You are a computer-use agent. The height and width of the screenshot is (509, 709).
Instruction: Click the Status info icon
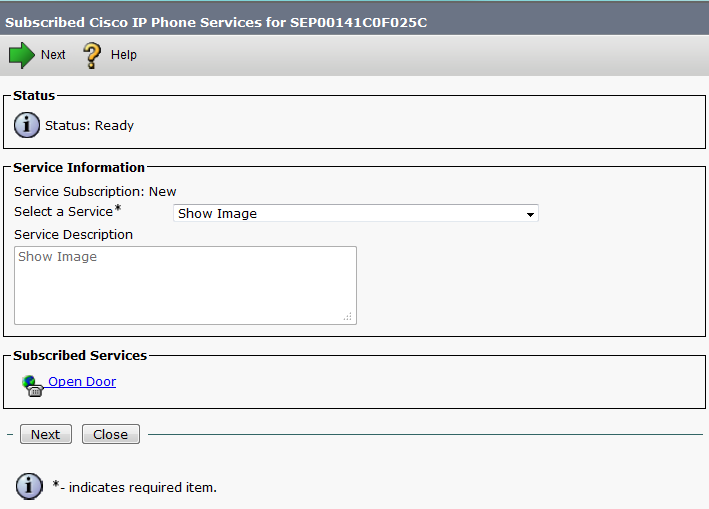tap(27, 125)
